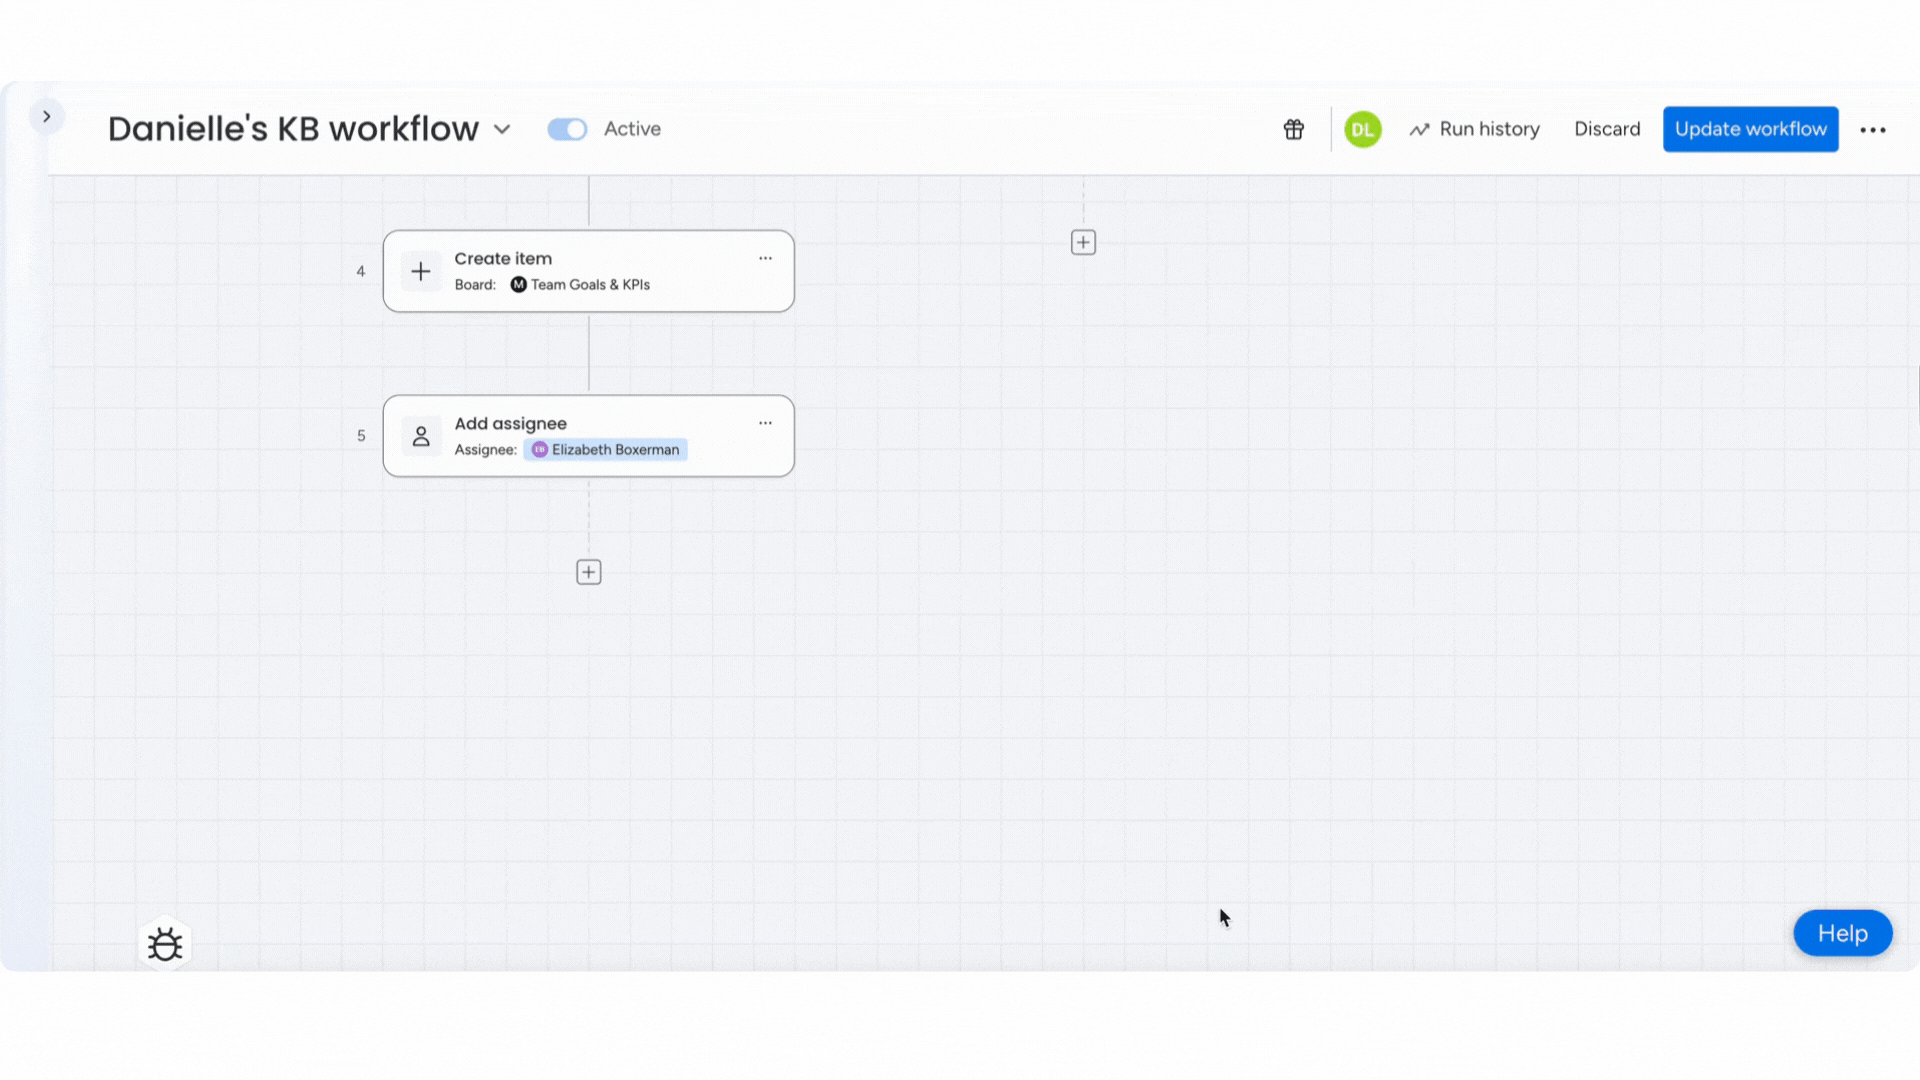Expand the workflow name dropdown chevron

pyautogui.click(x=502, y=129)
